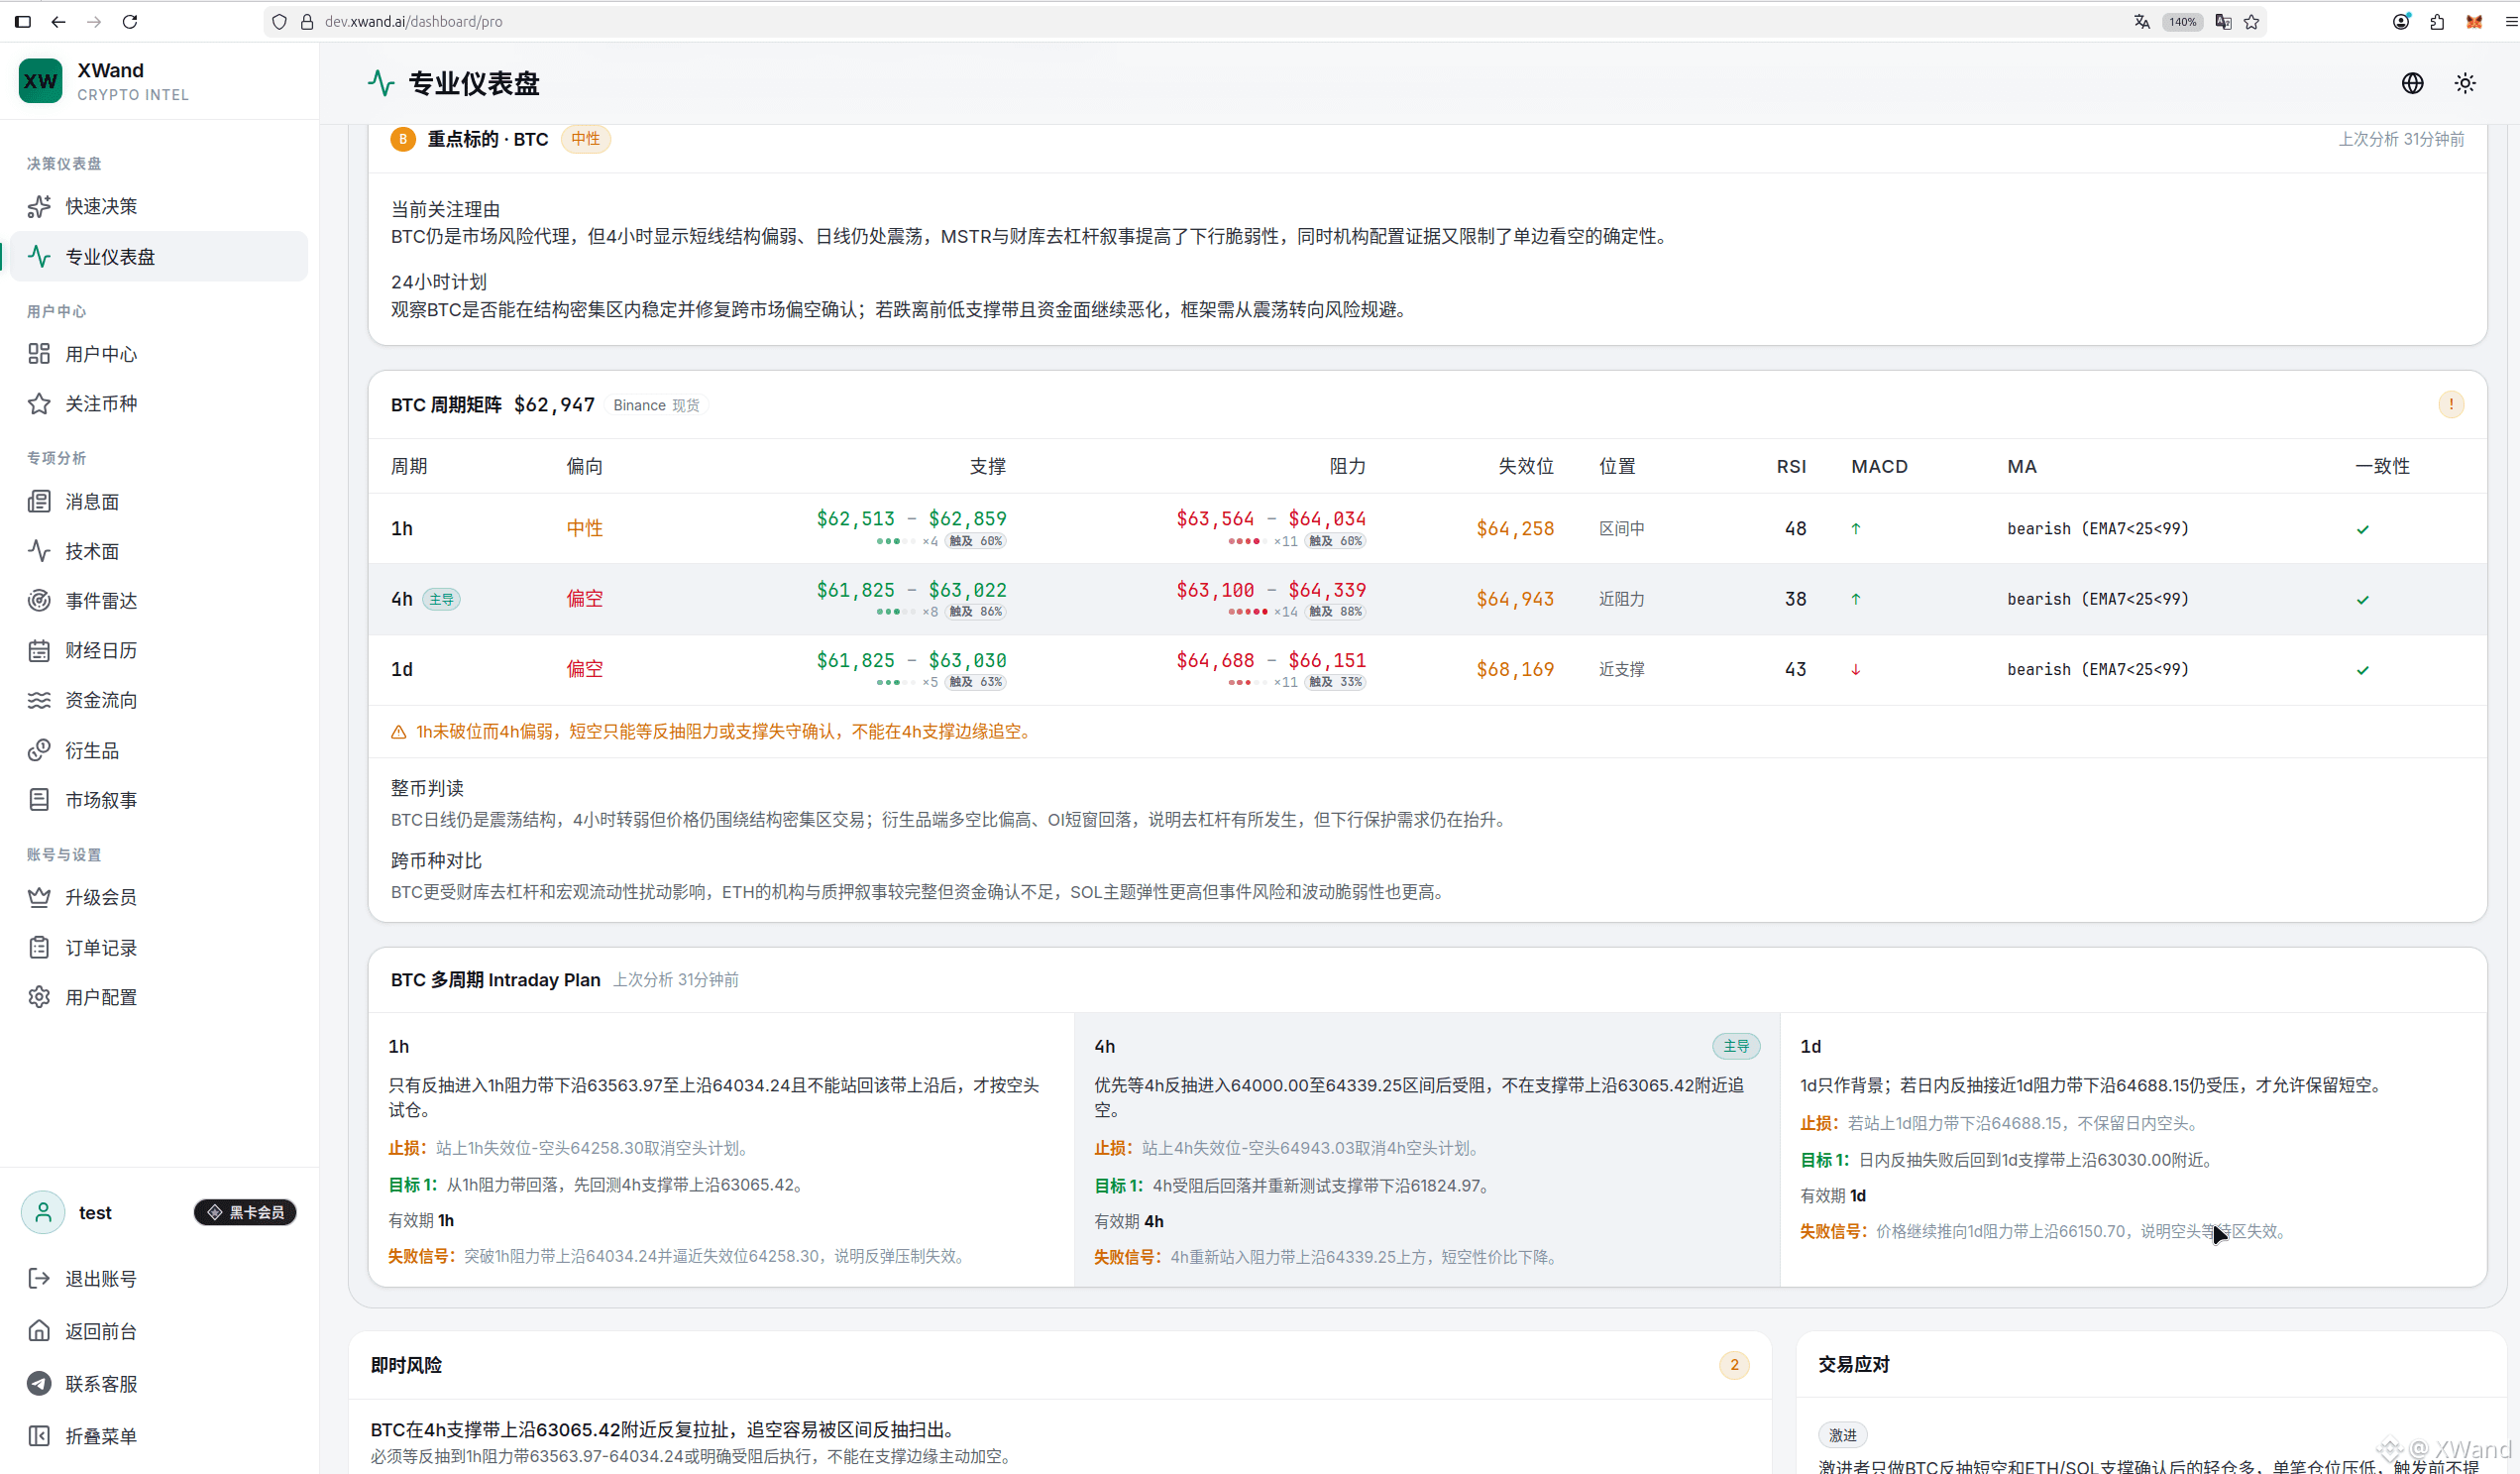Screen dimensions: 2520x1474
Task: Click the 即时风险 count badge 2
Action: click(1734, 1364)
